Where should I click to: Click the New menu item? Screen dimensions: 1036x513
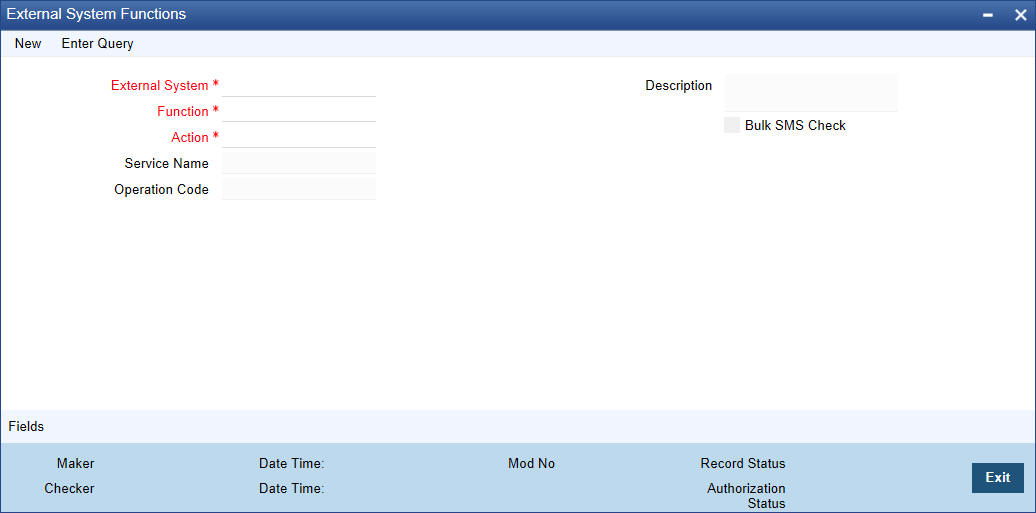(x=28, y=44)
